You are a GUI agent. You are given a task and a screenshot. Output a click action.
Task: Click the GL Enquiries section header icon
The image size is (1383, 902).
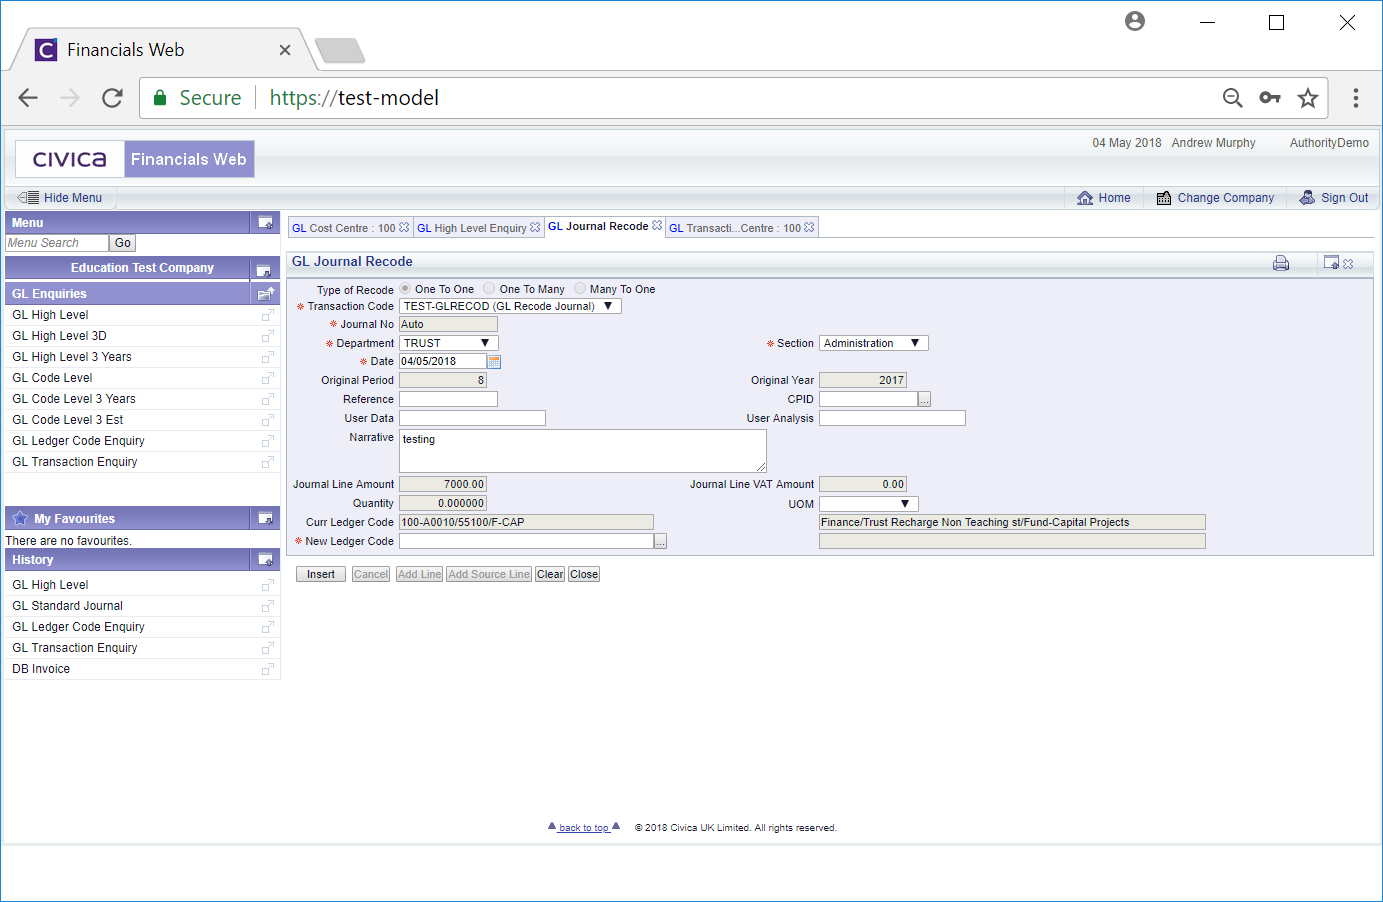pos(265,294)
